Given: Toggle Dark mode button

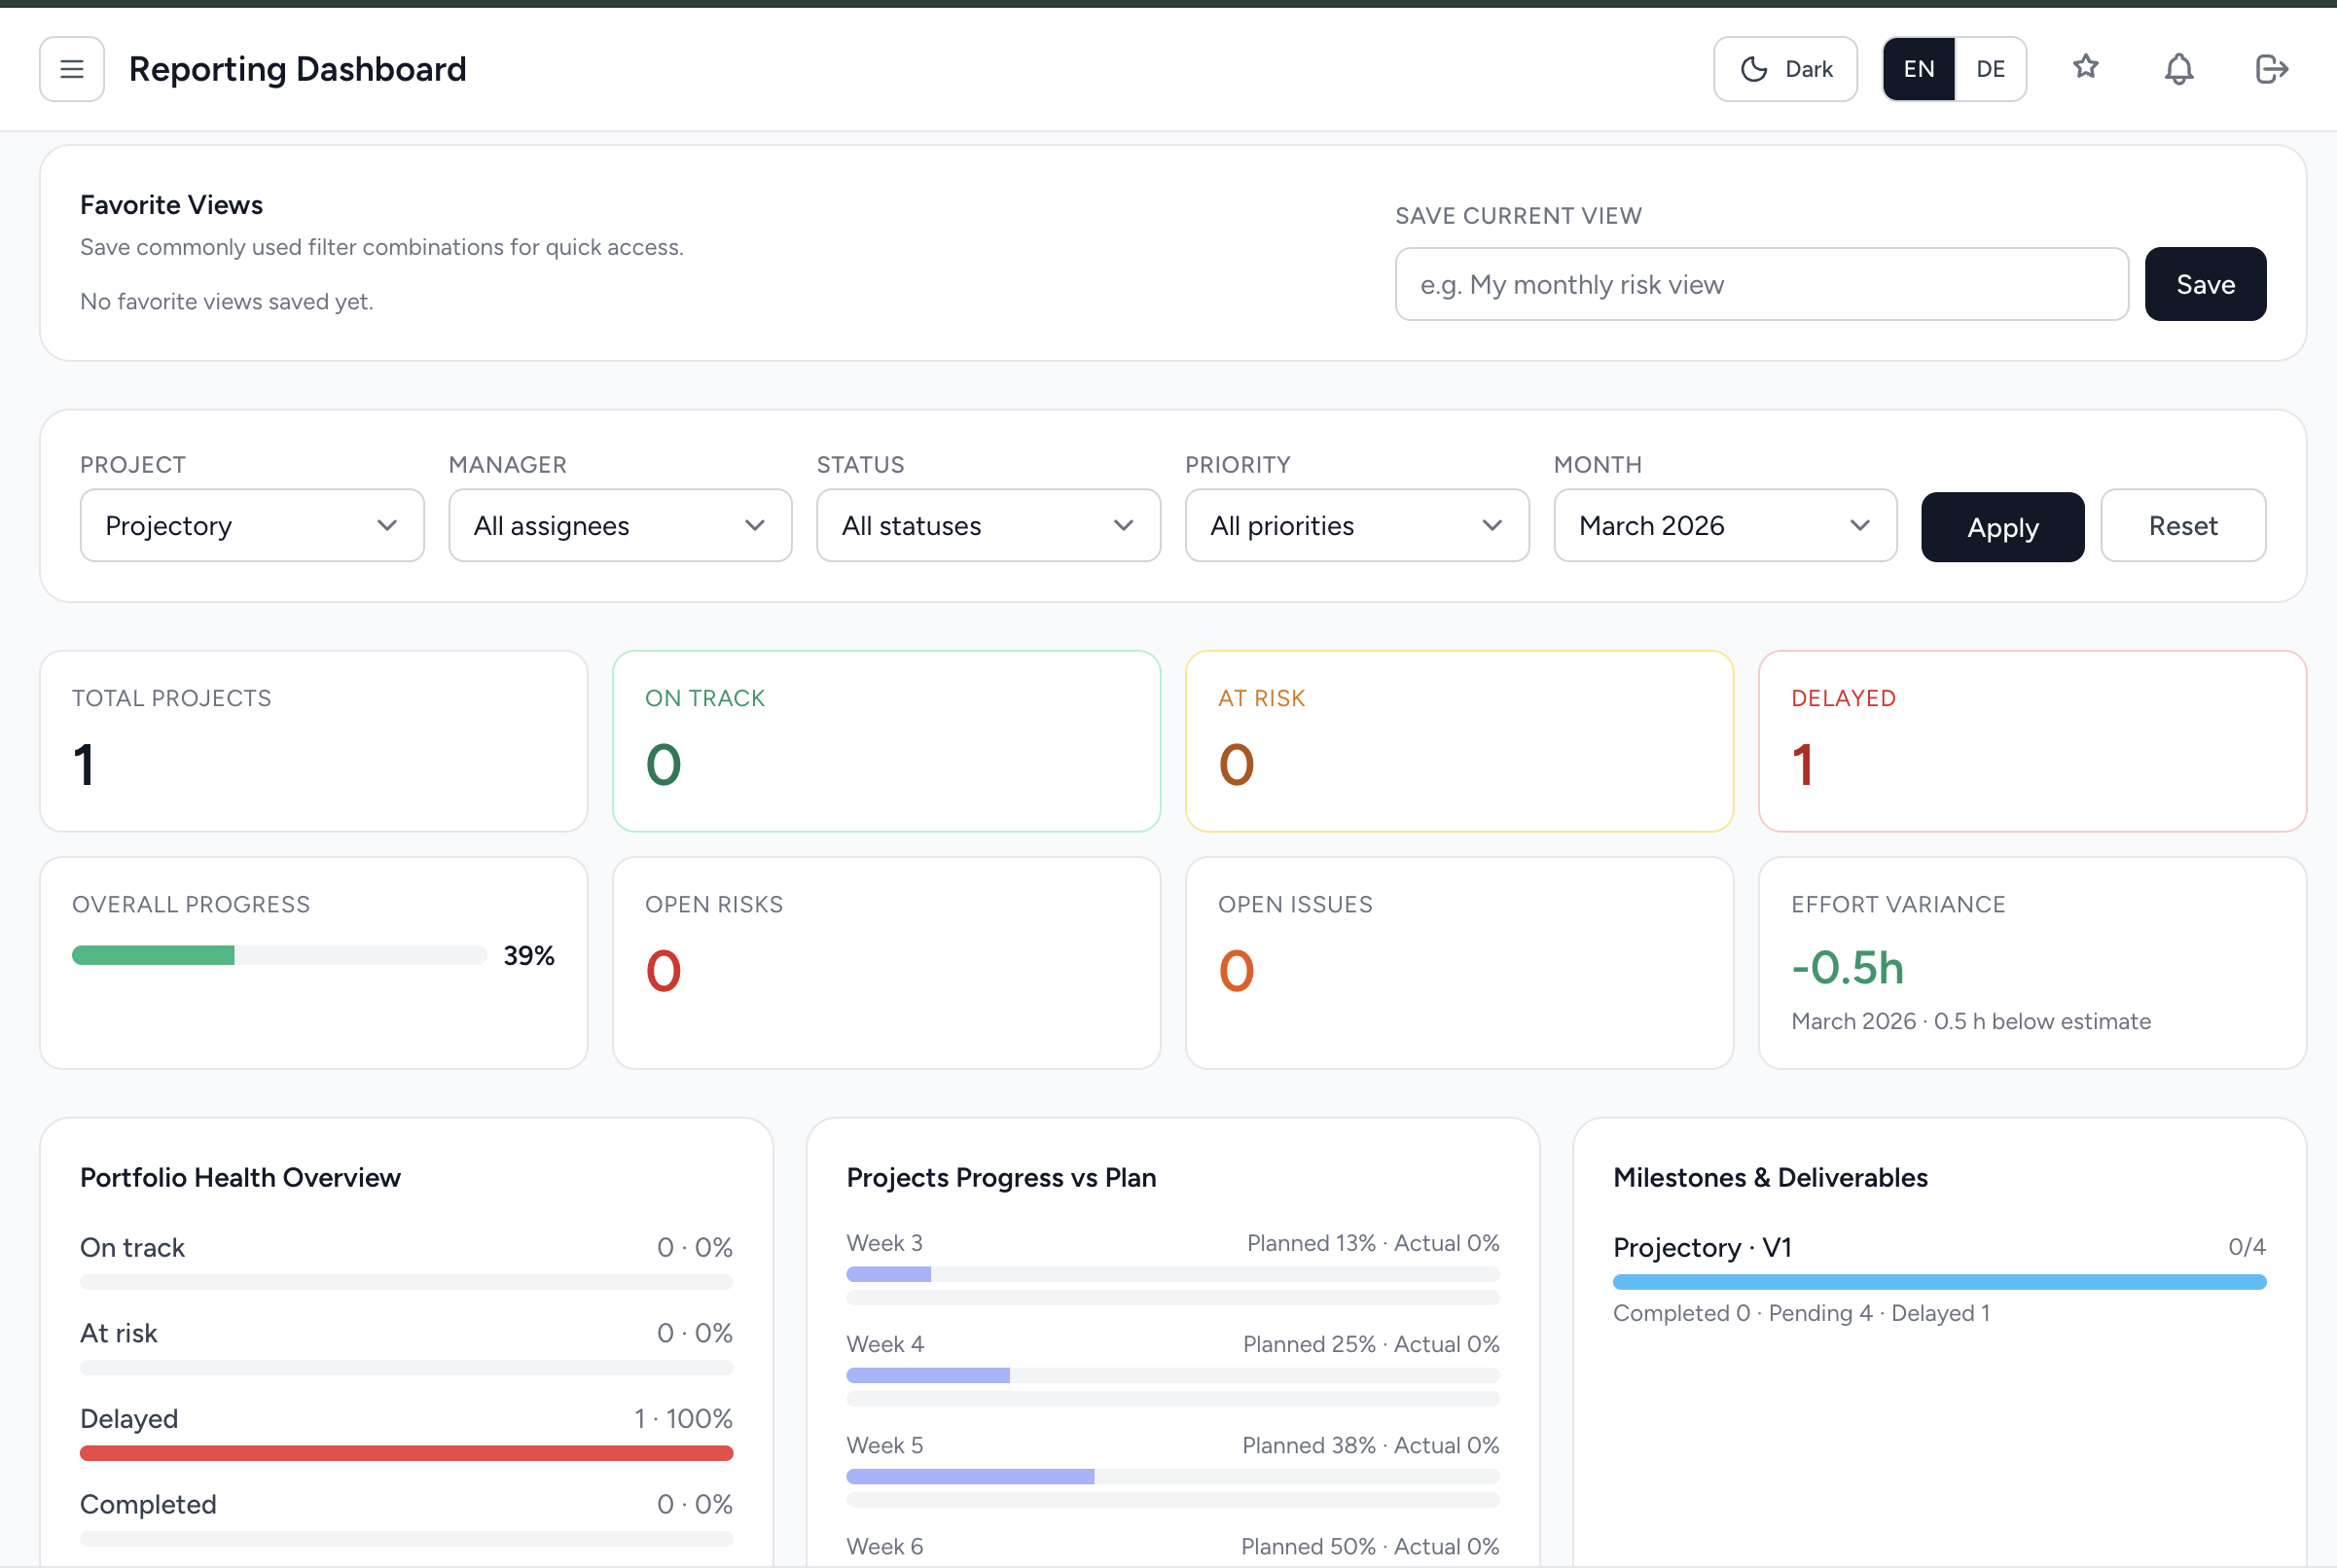Looking at the screenshot, I should [1785, 69].
